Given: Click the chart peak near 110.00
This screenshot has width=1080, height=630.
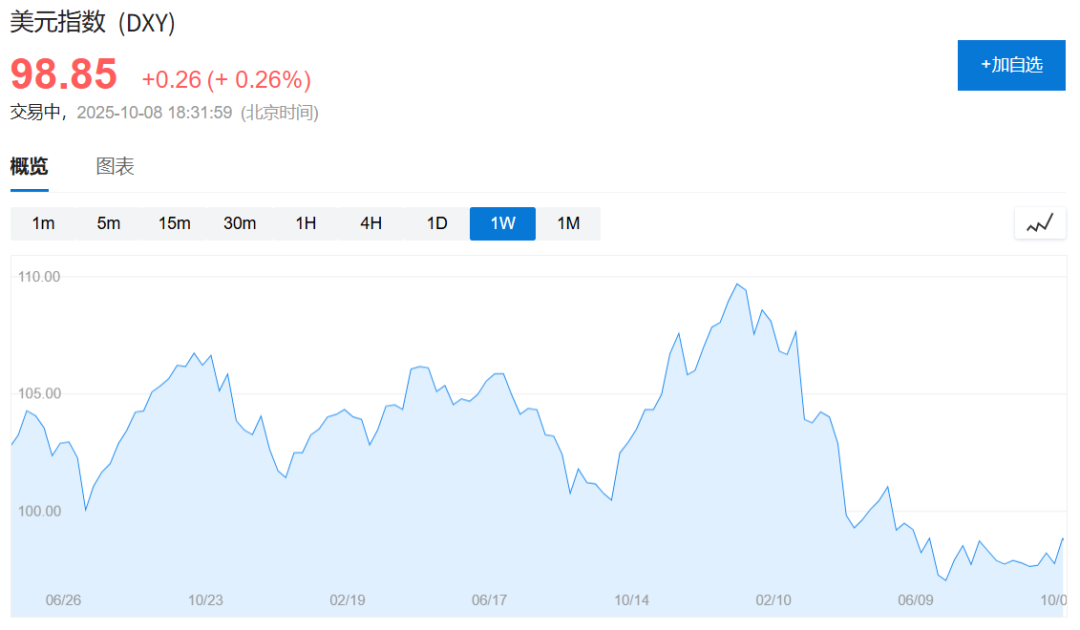Looking at the screenshot, I should coord(737,284).
